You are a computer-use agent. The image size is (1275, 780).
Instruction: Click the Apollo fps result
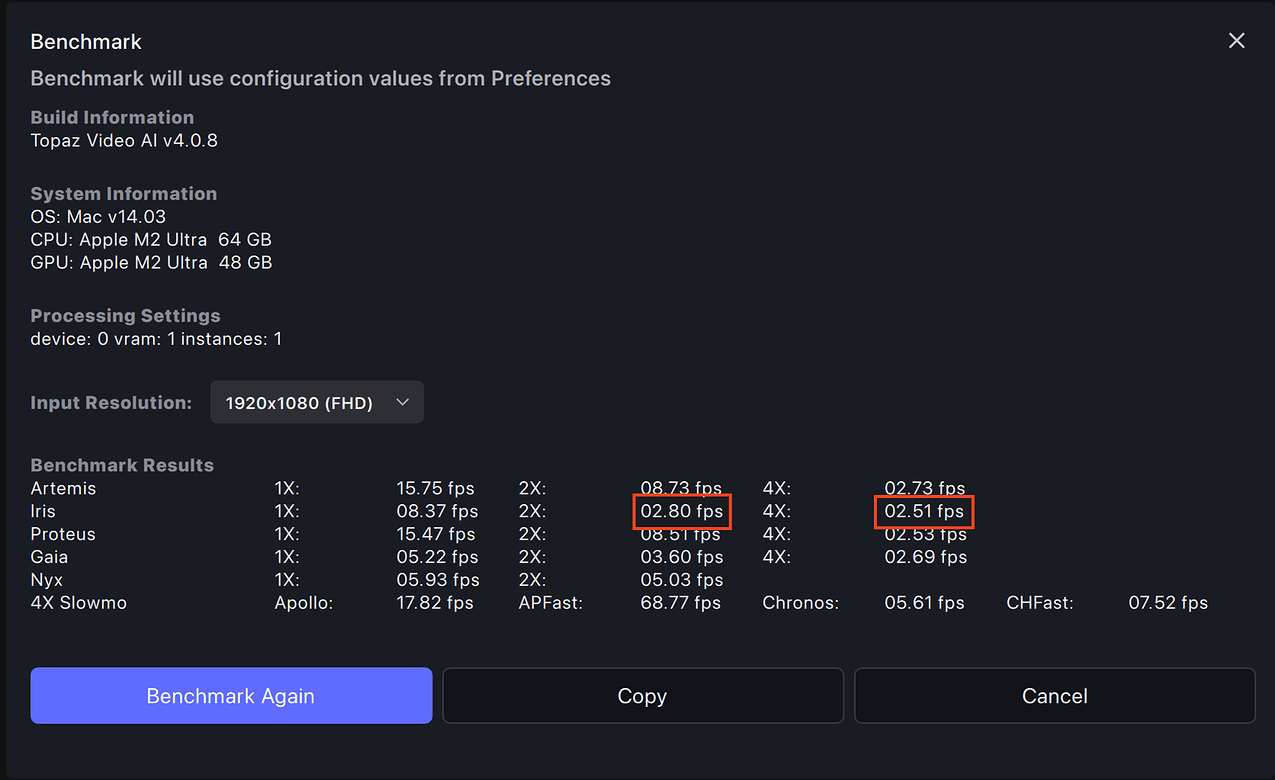(436, 602)
